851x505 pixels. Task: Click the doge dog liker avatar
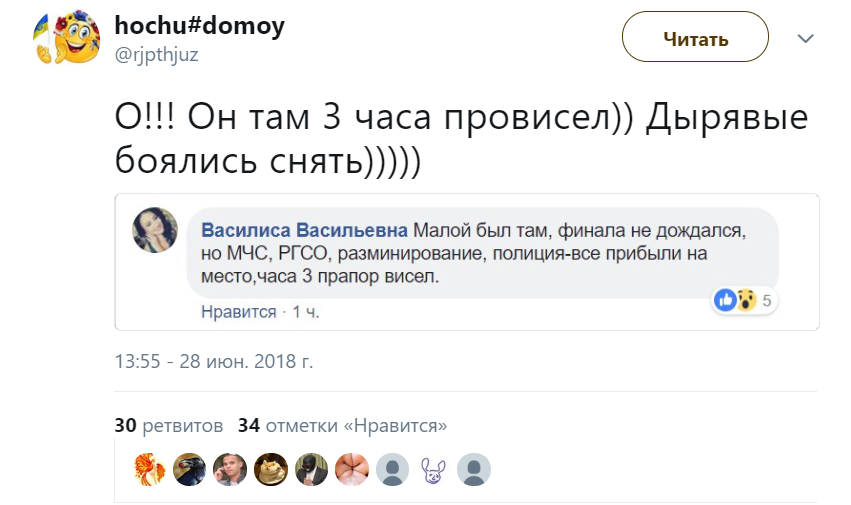(271, 468)
